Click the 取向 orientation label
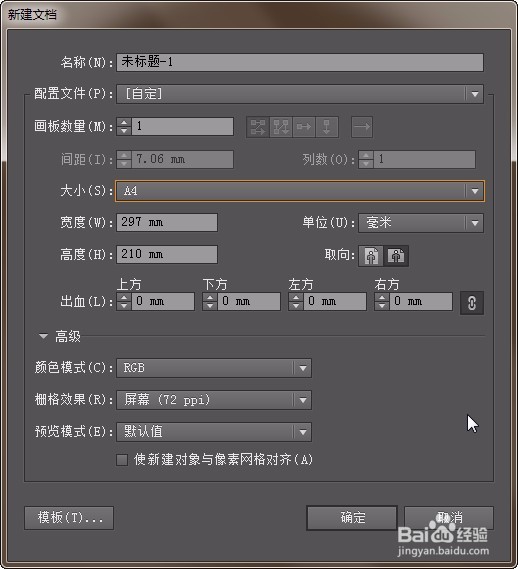 339,255
